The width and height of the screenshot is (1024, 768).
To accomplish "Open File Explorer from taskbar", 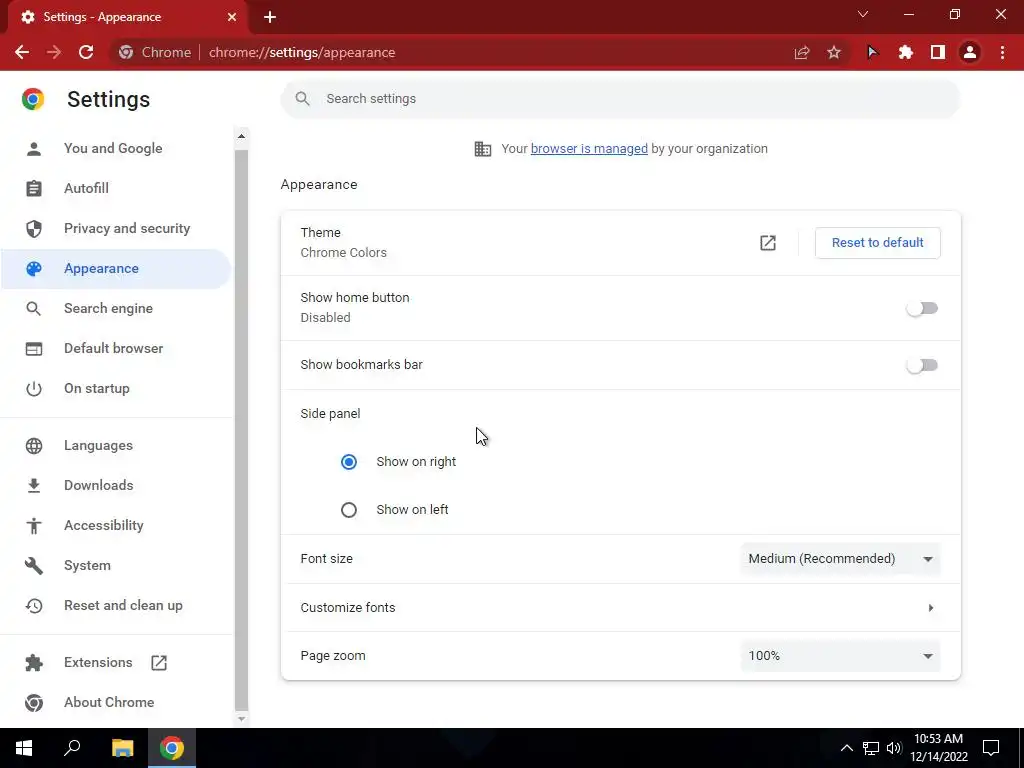I will [122, 748].
